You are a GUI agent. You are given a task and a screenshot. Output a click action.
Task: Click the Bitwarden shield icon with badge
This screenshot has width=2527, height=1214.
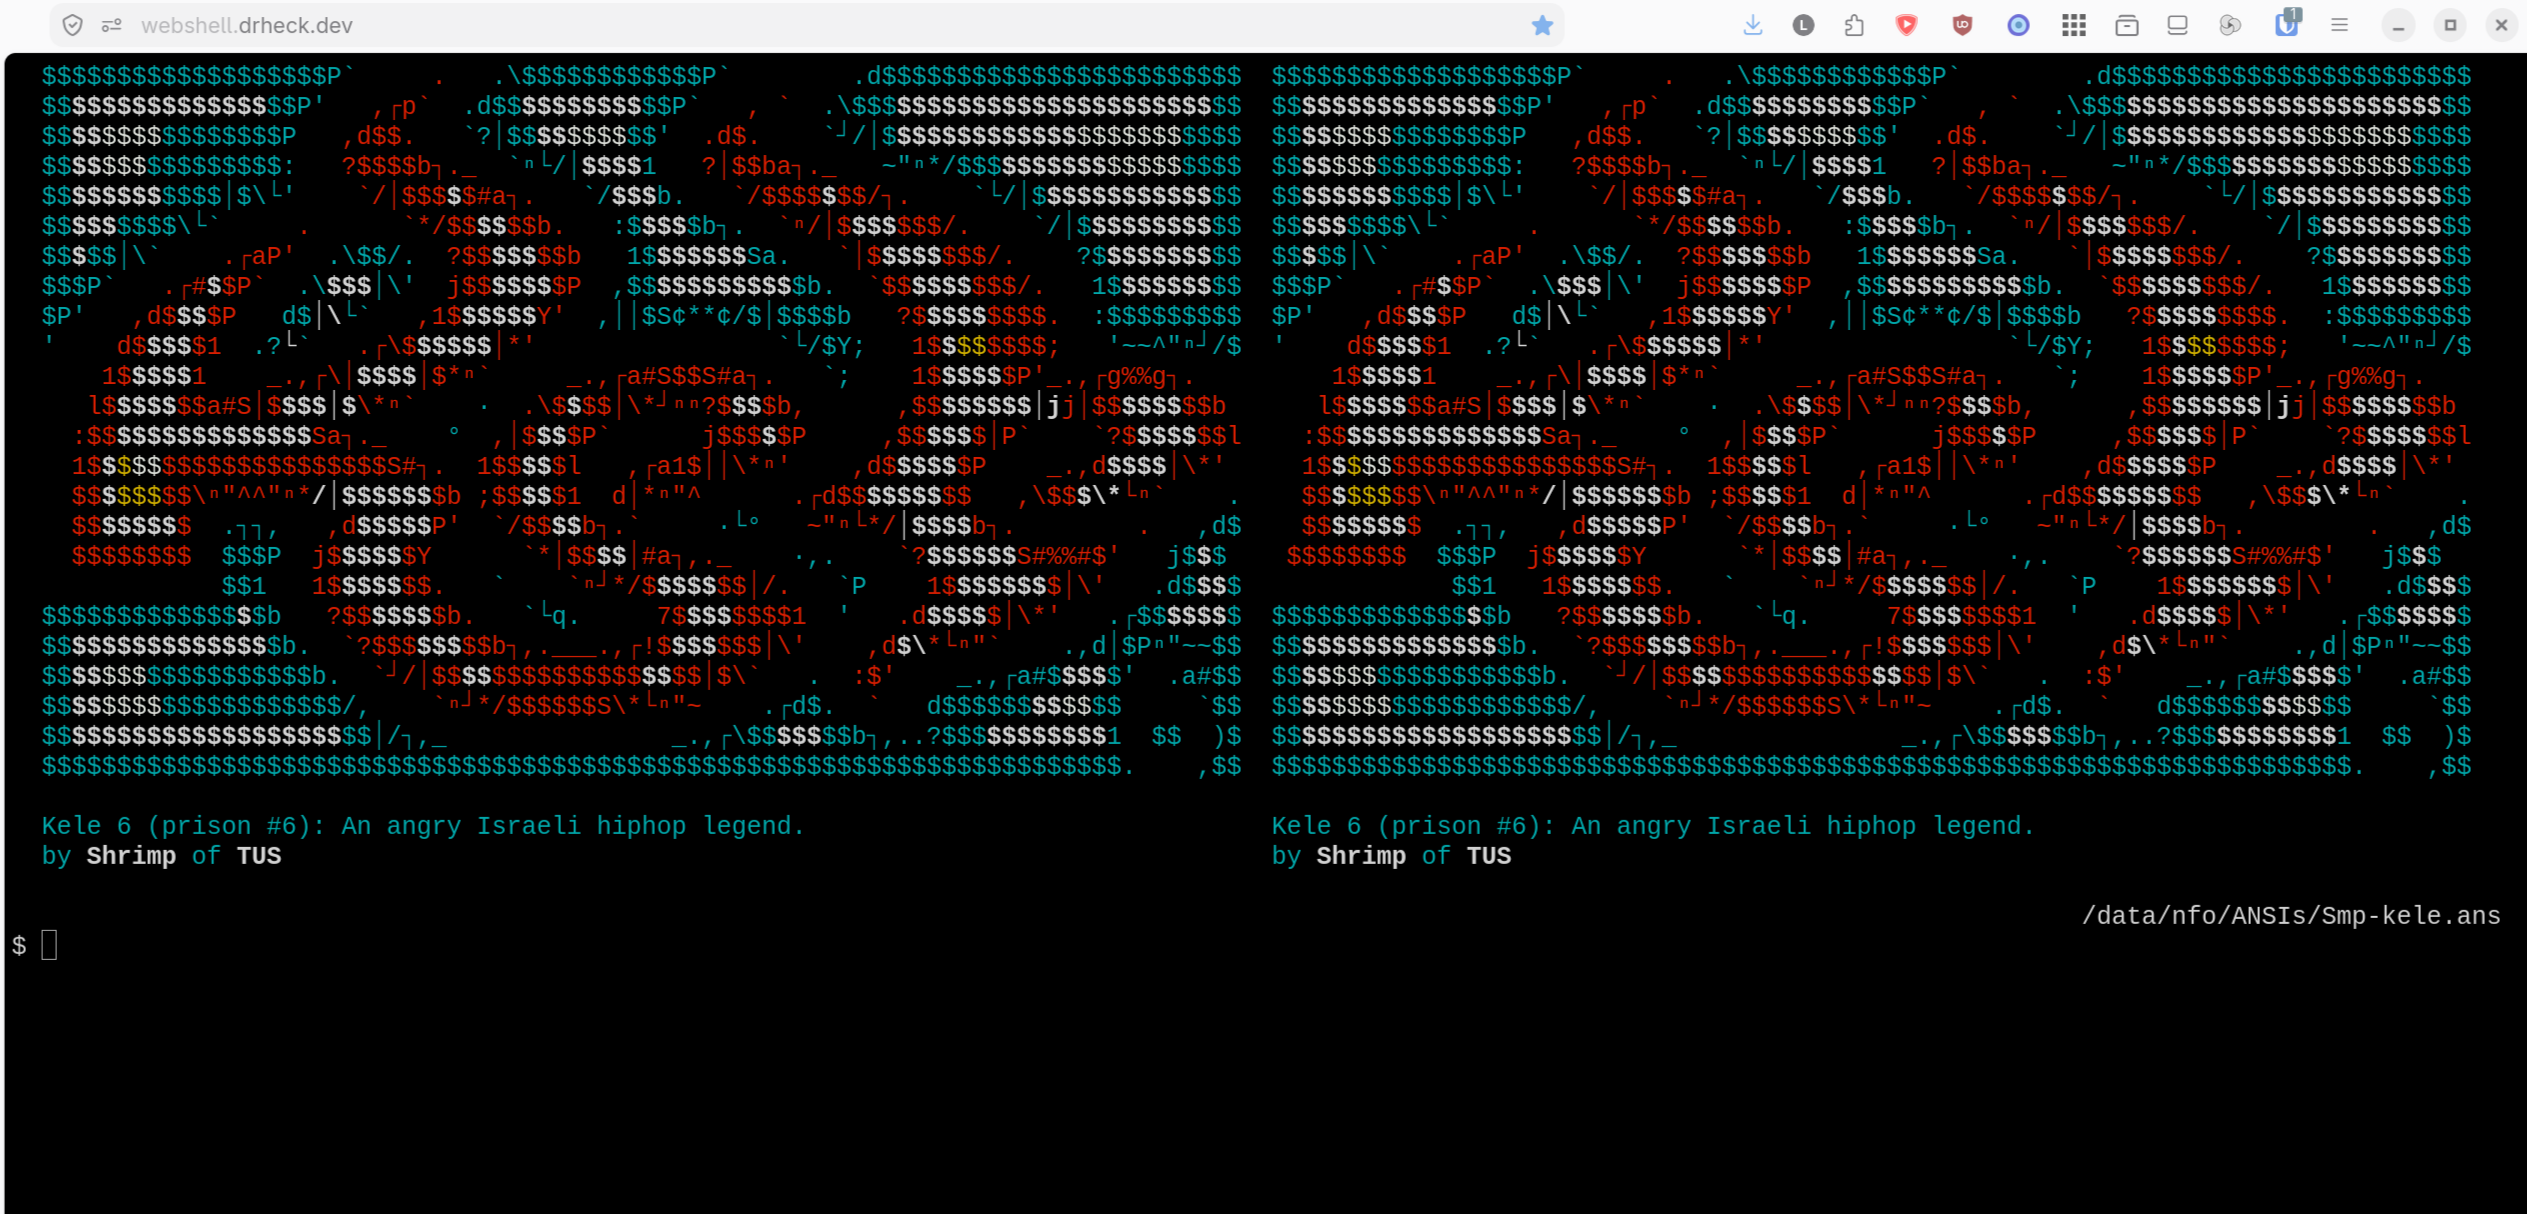pos(2286,23)
